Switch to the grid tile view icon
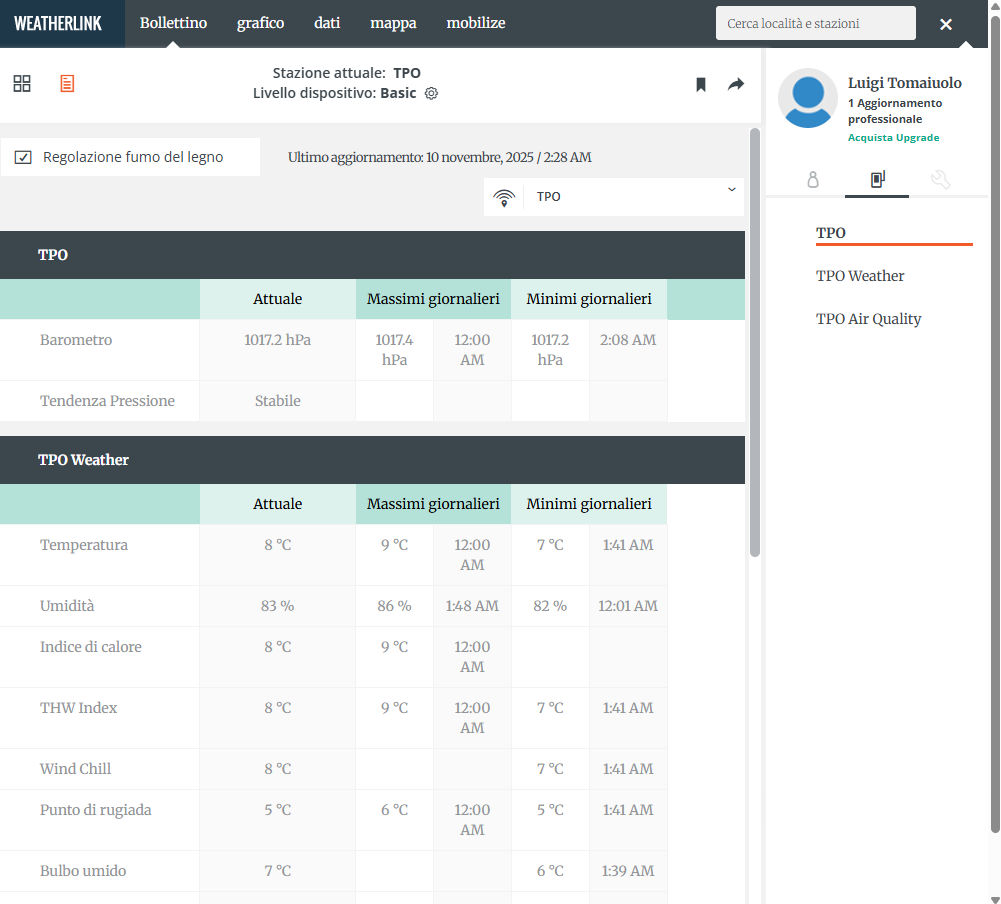 click(x=22, y=84)
